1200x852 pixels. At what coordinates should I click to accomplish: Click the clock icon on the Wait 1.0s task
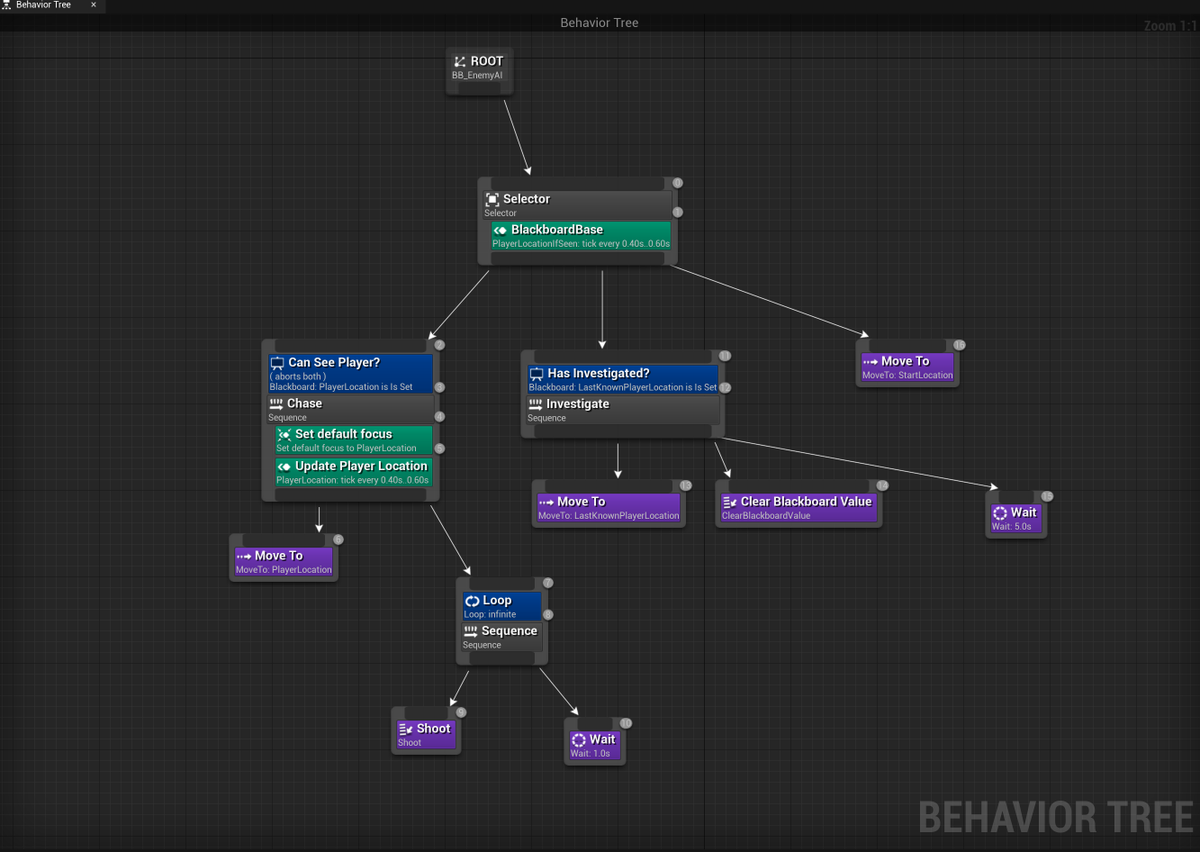click(578, 739)
